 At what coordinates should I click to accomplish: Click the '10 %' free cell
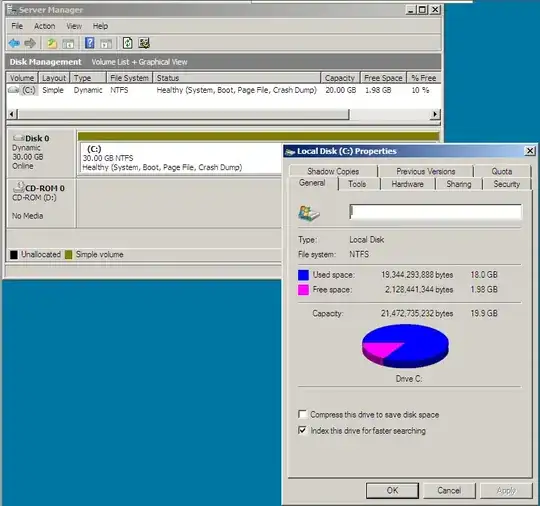point(420,90)
